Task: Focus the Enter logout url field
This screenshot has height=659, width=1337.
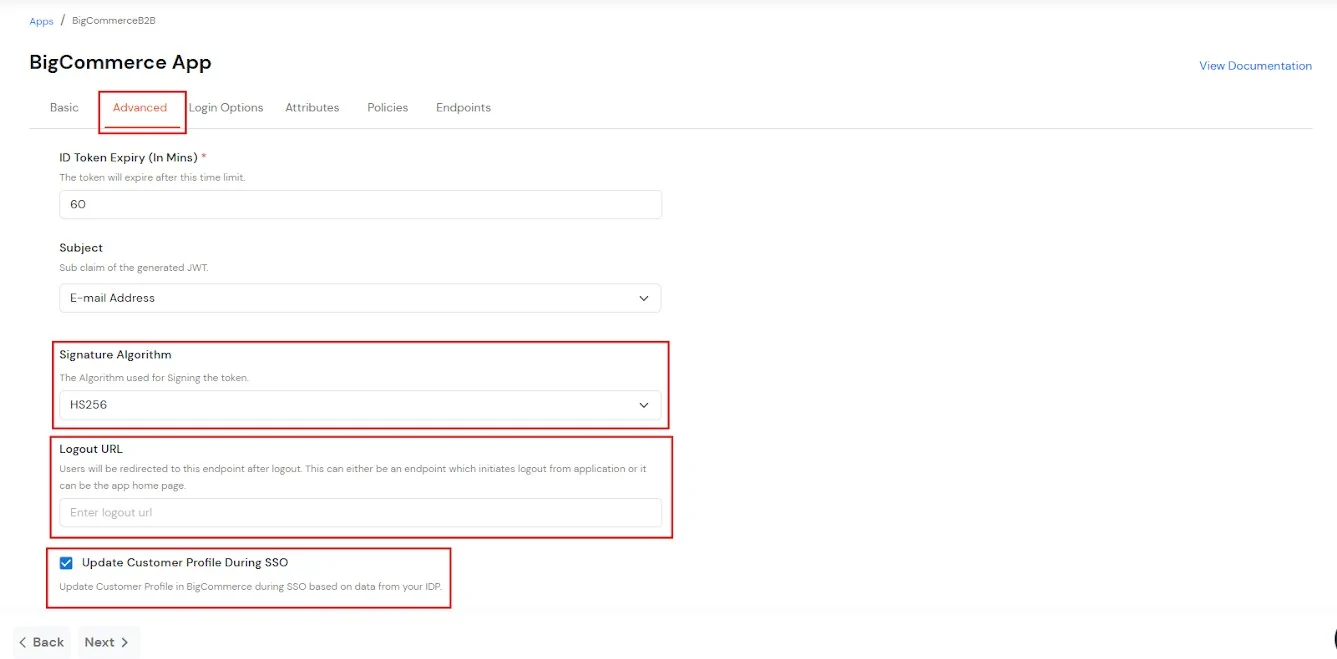Action: point(360,513)
